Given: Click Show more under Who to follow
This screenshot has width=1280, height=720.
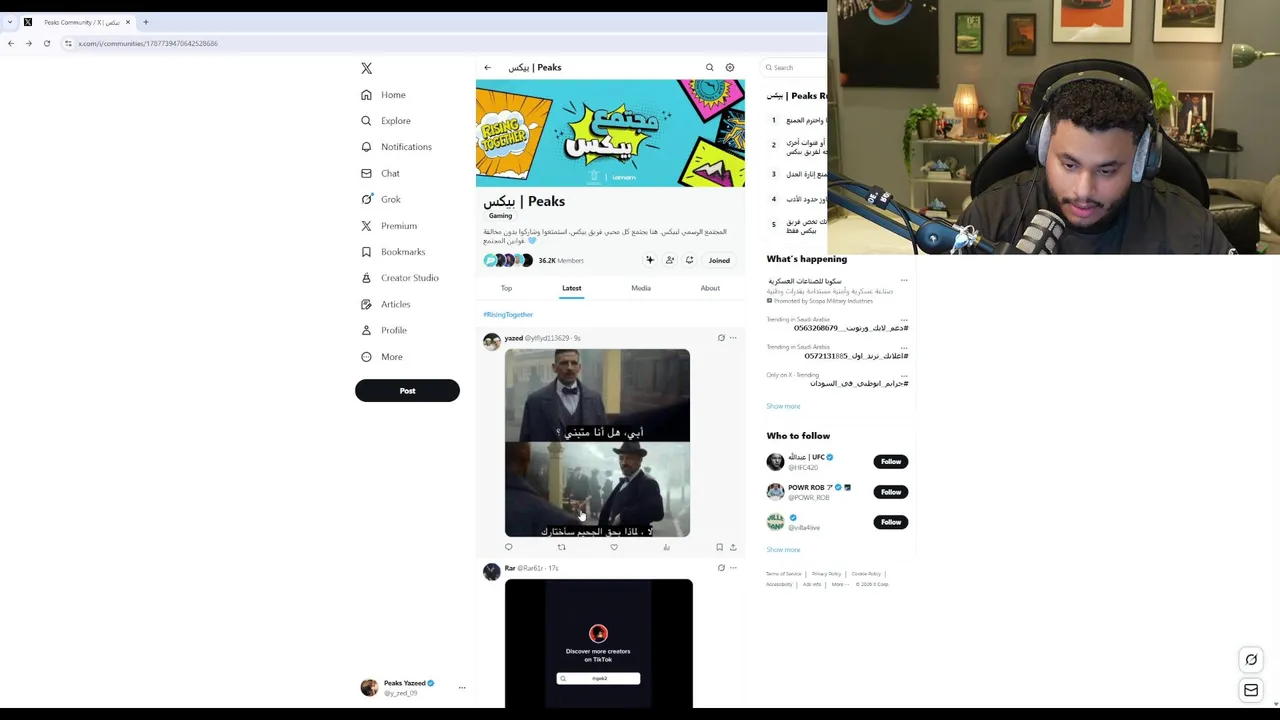Looking at the screenshot, I should pos(783,550).
